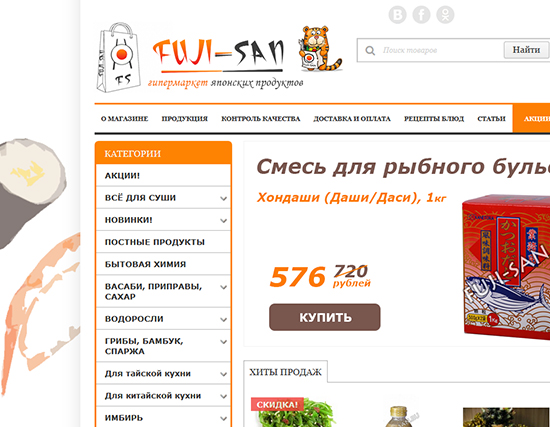Image resolution: width=550 pixels, height=427 pixels.
Task: Select the ХИТЫ ПРОДАЖ tab
Action: tap(286, 372)
